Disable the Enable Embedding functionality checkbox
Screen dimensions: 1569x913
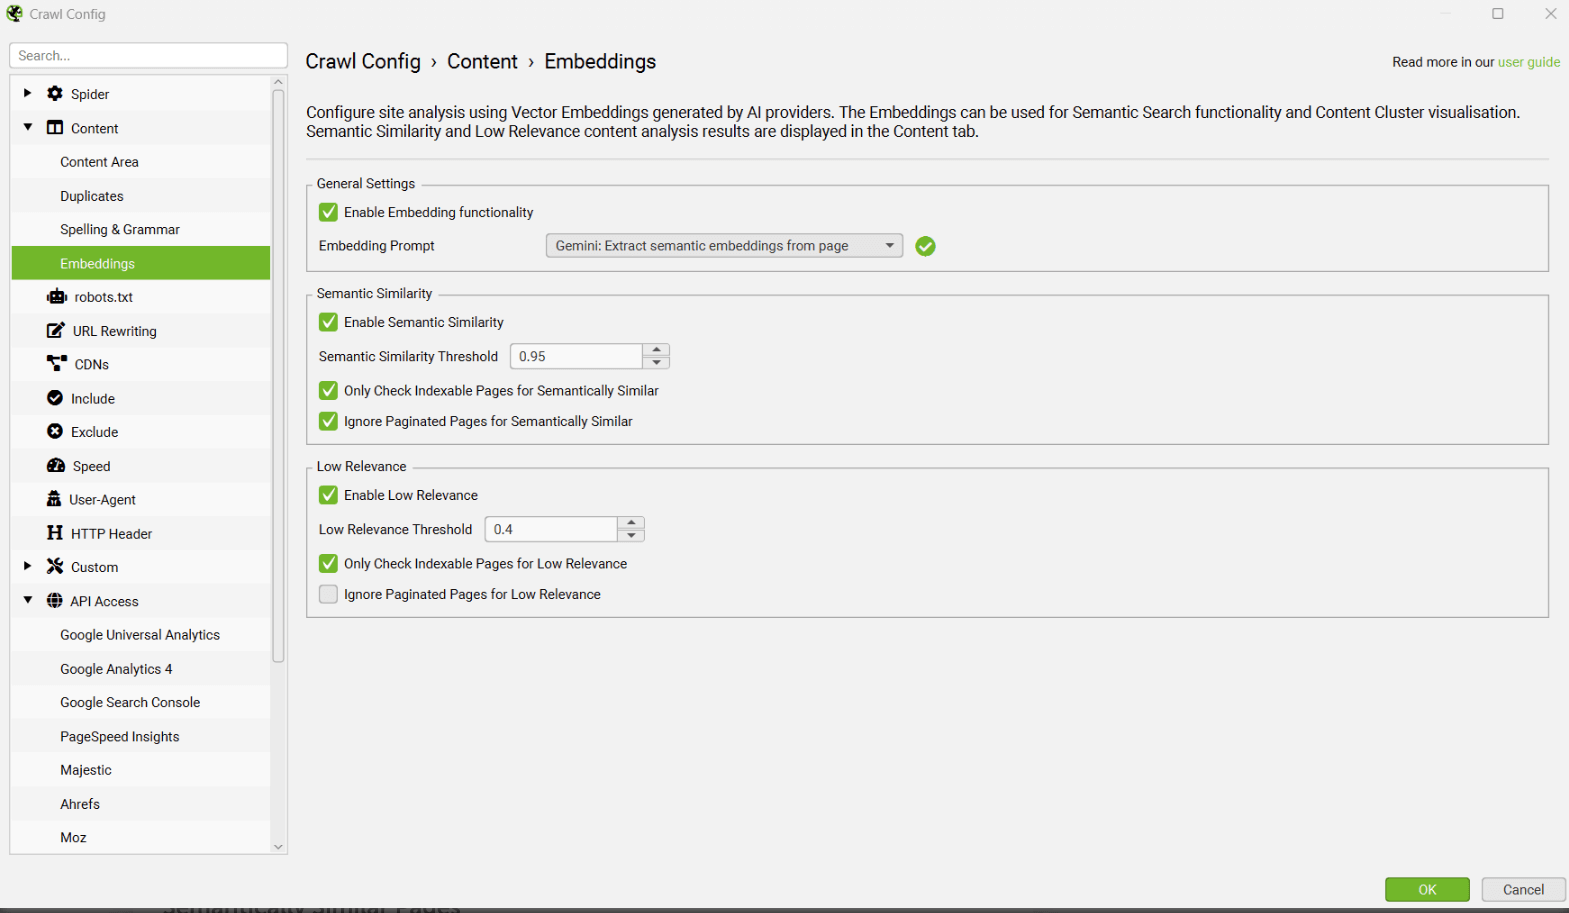pos(328,212)
